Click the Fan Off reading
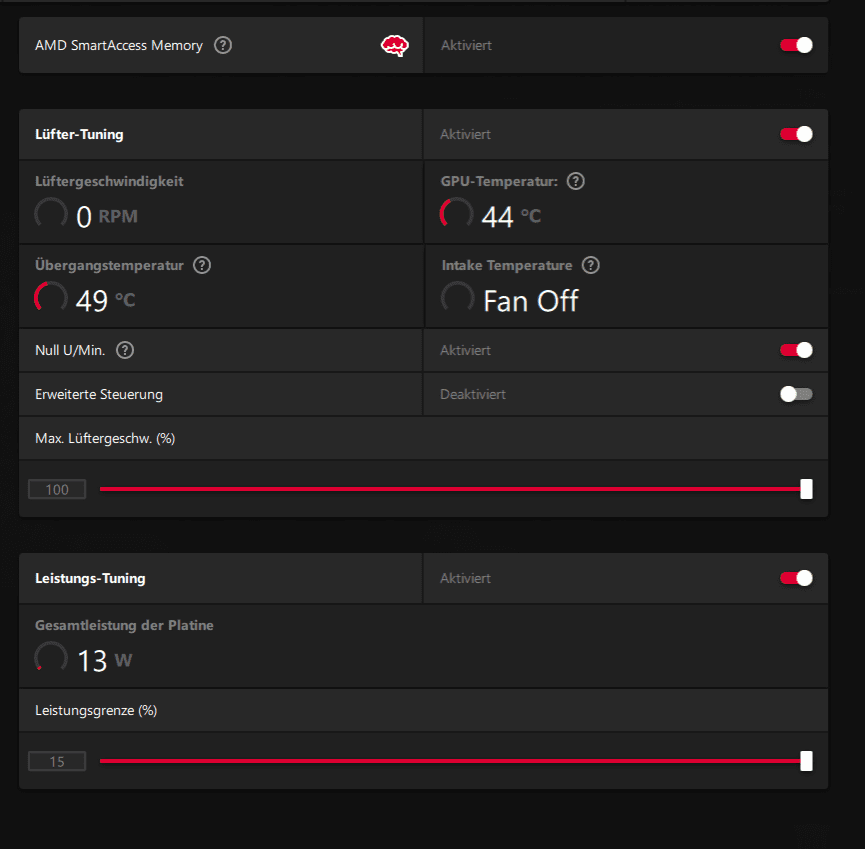 click(531, 301)
